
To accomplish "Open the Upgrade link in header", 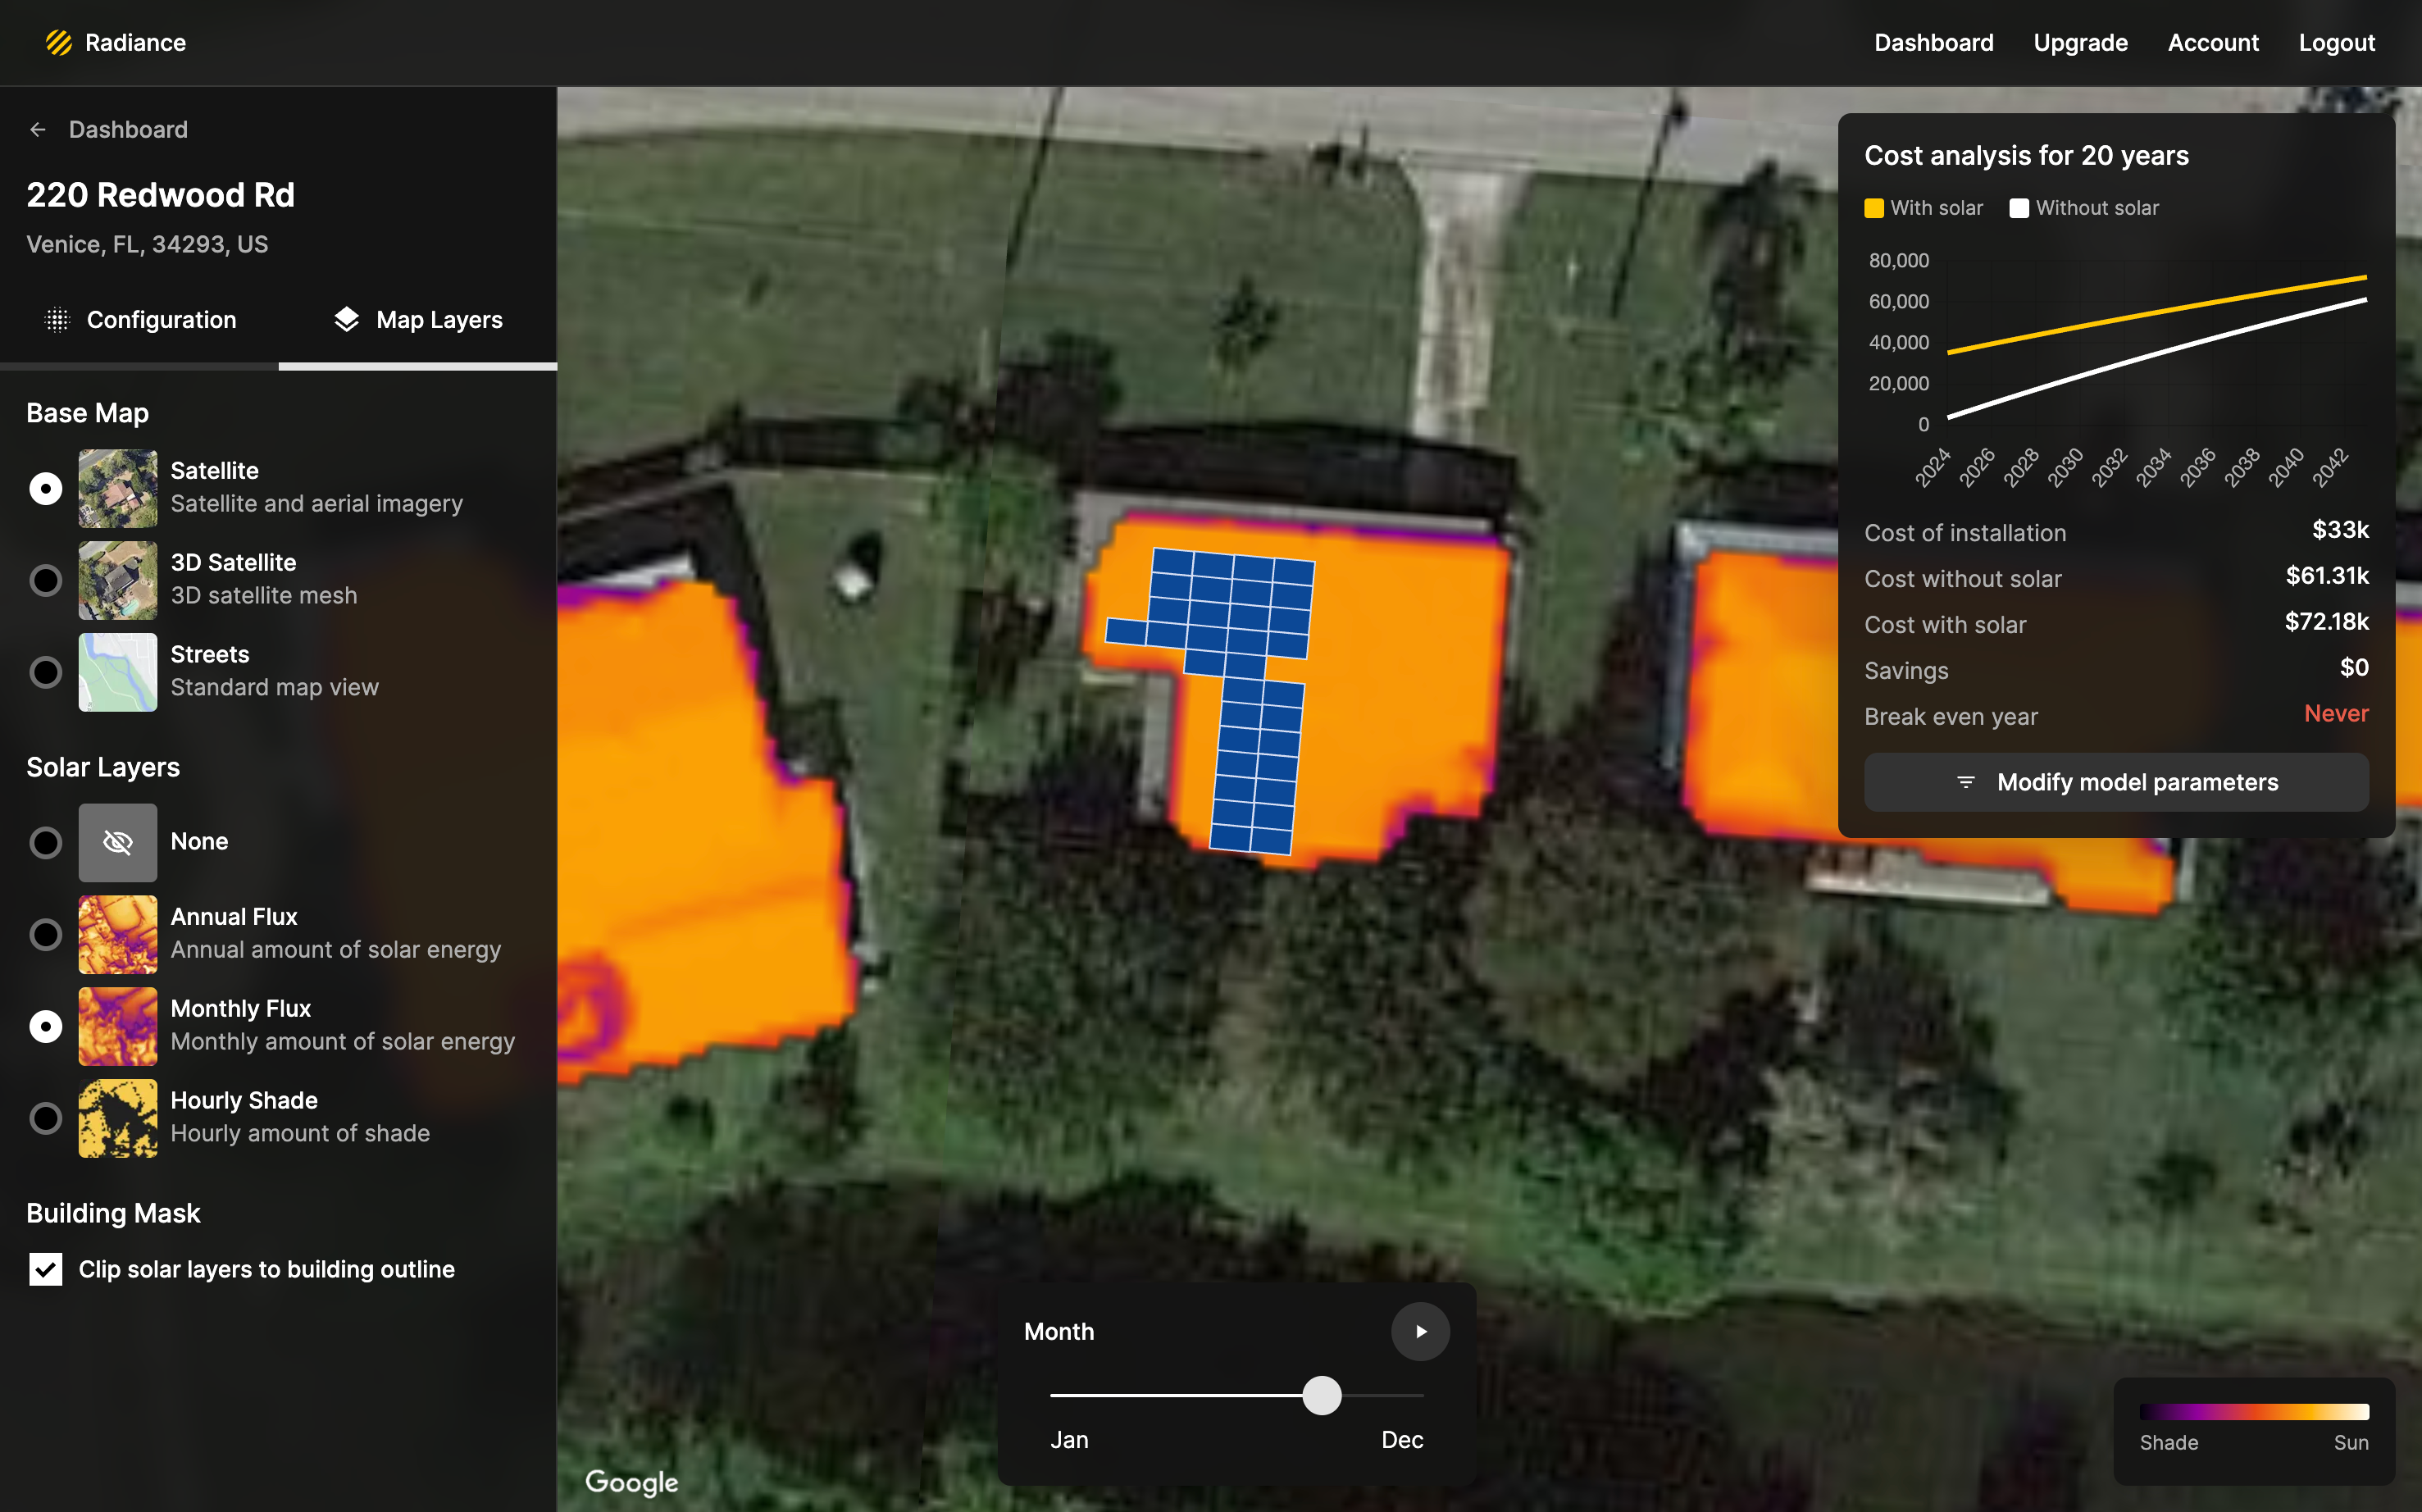I will [x=2080, y=42].
